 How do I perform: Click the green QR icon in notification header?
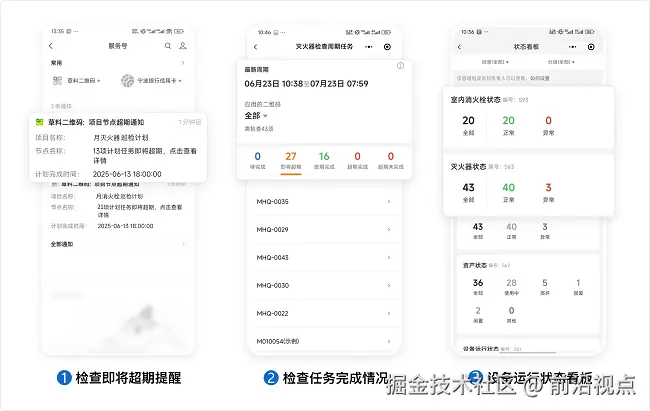(x=39, y=122)
